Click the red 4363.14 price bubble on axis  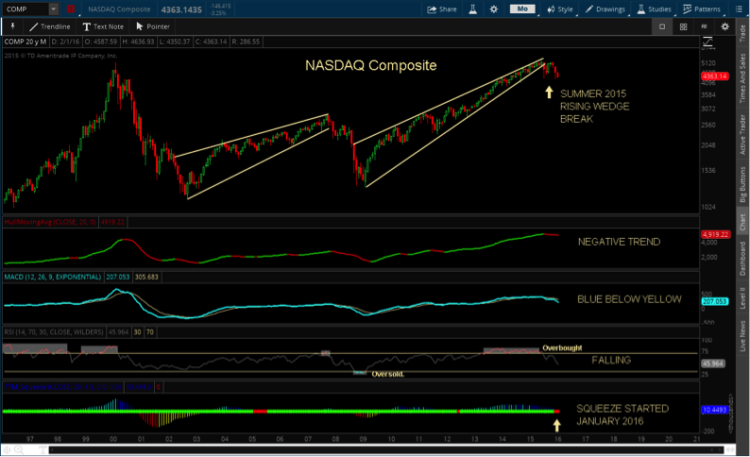(715, 76)
